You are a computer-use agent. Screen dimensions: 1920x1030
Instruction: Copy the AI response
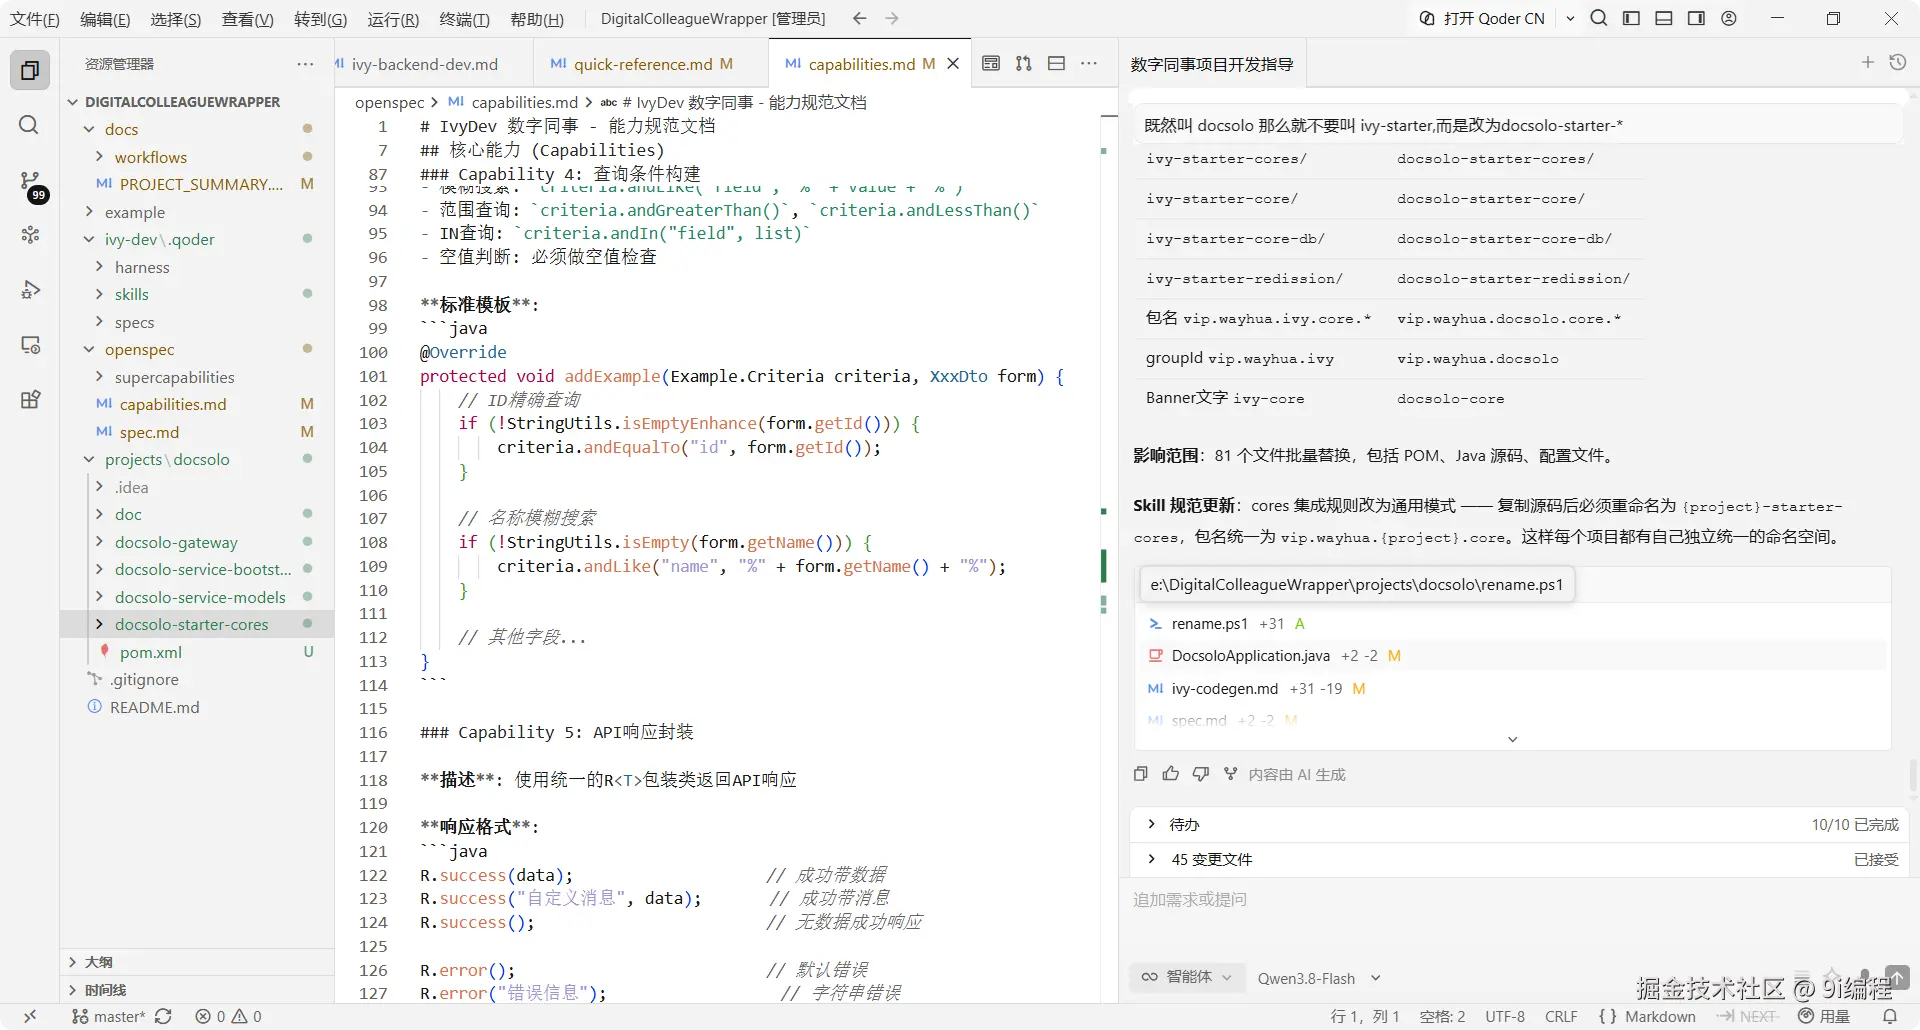[1141, 774]
